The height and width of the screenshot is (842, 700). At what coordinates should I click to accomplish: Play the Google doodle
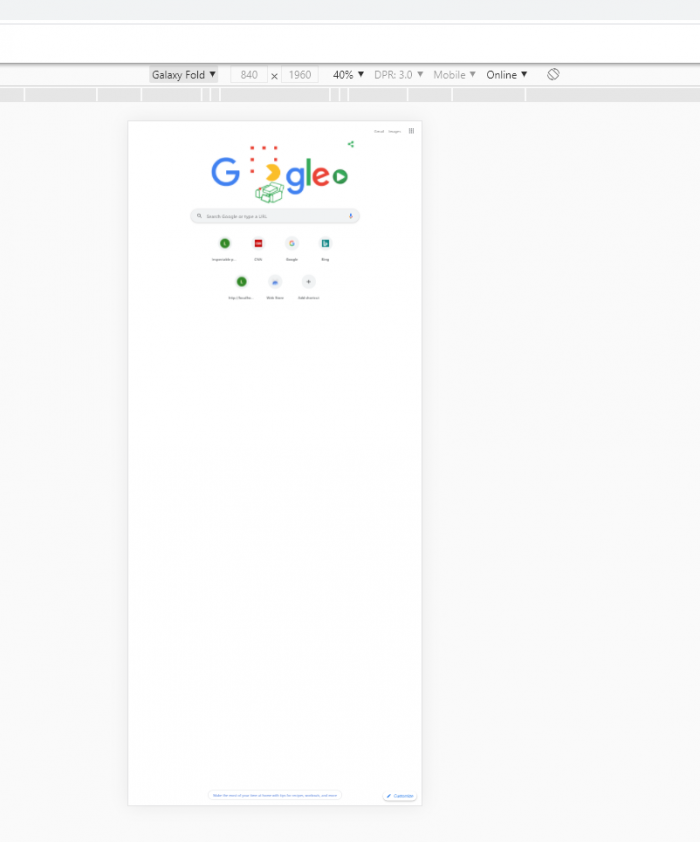coord(340,177)
